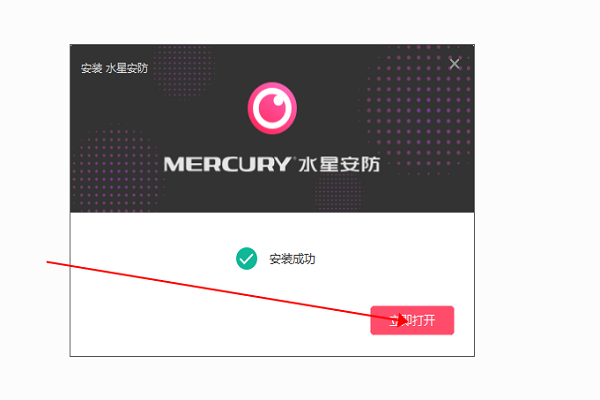Click the purple dot pattern below the title
This screenshot has height=400, width=600.
click(x=115, y=168)
